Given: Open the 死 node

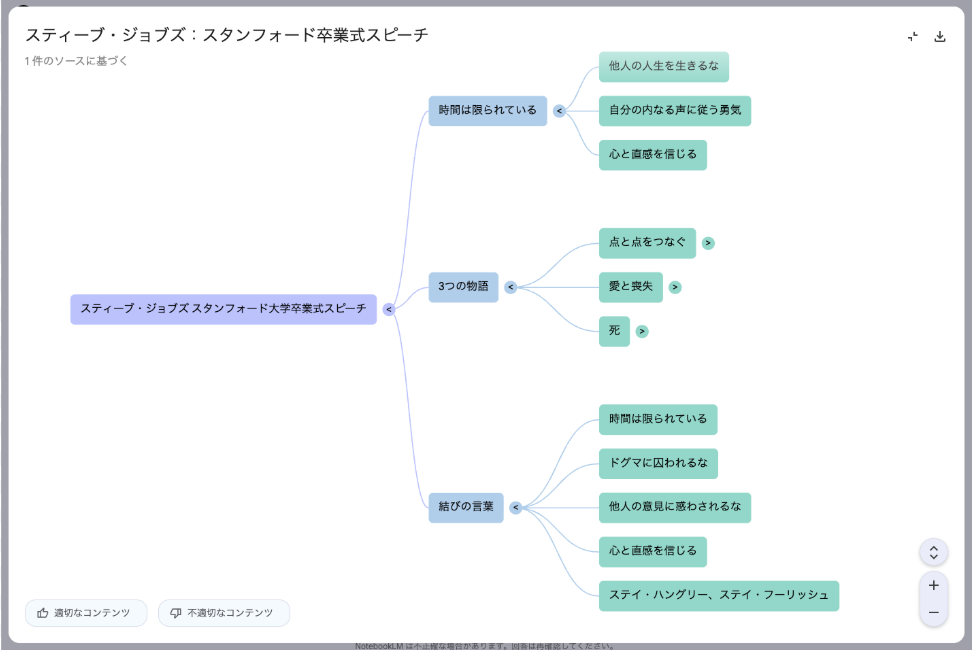Looking at the screenshot, I should pyautogui.click(x=614, y=332).
